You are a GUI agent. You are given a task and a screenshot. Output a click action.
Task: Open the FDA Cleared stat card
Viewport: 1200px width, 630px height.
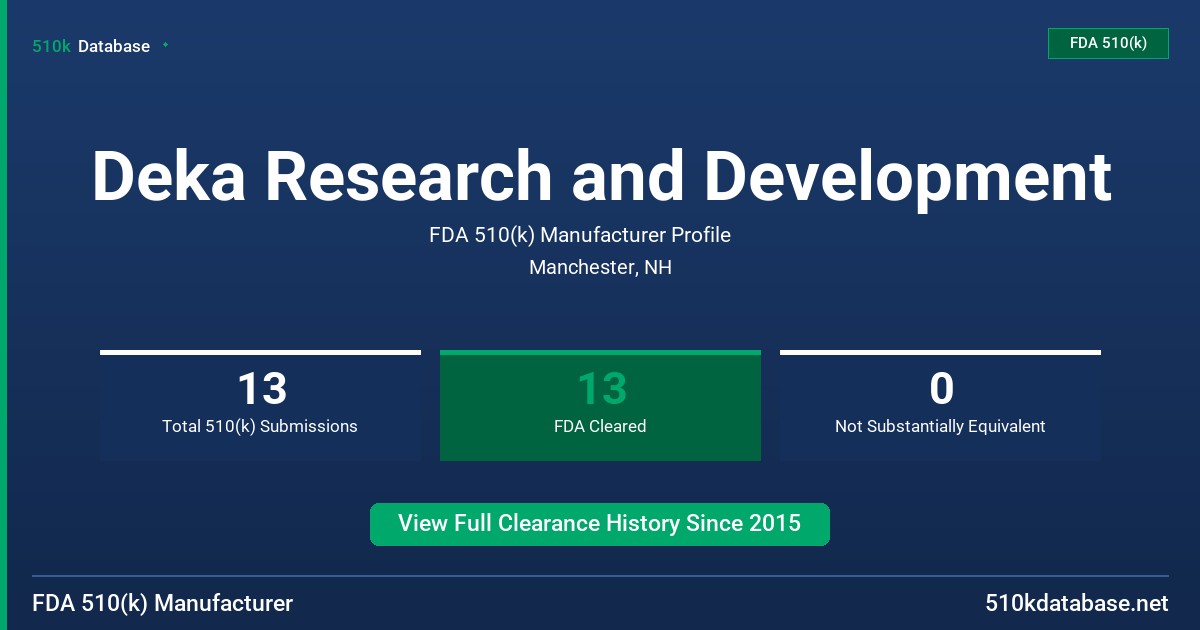click(x=600, y=405)
